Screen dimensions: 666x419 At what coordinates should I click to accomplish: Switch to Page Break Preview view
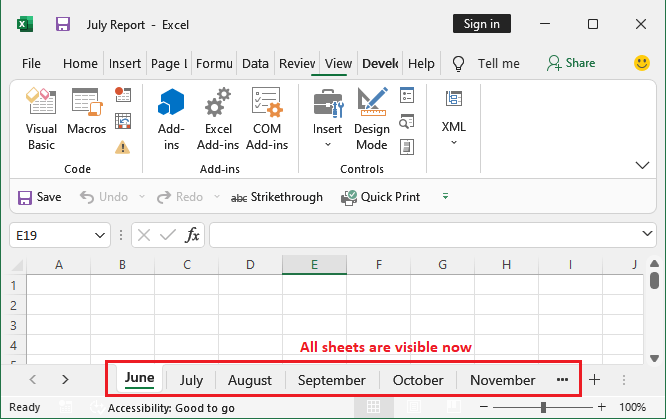453,407
